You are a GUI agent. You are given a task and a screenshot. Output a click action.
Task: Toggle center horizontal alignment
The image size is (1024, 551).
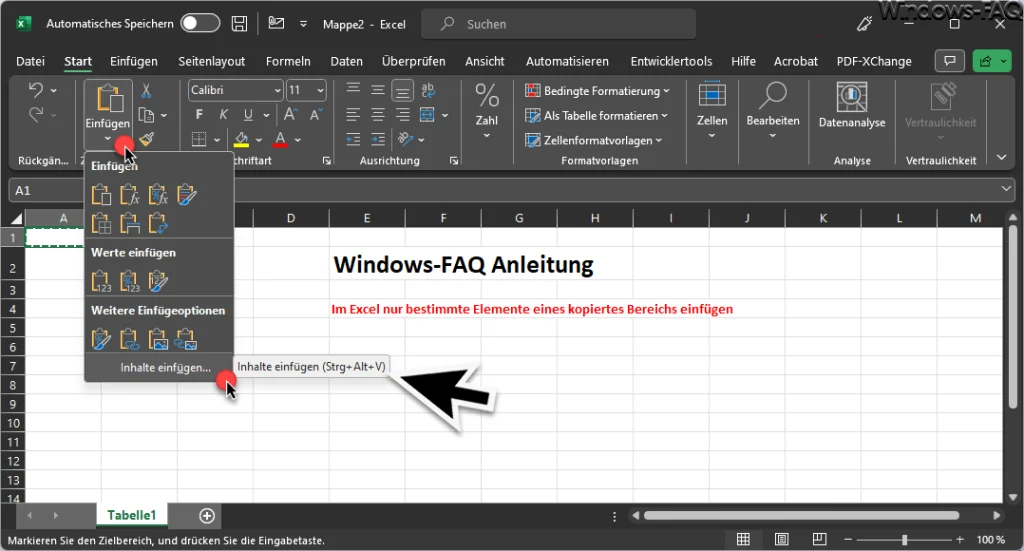click(378, 115)
